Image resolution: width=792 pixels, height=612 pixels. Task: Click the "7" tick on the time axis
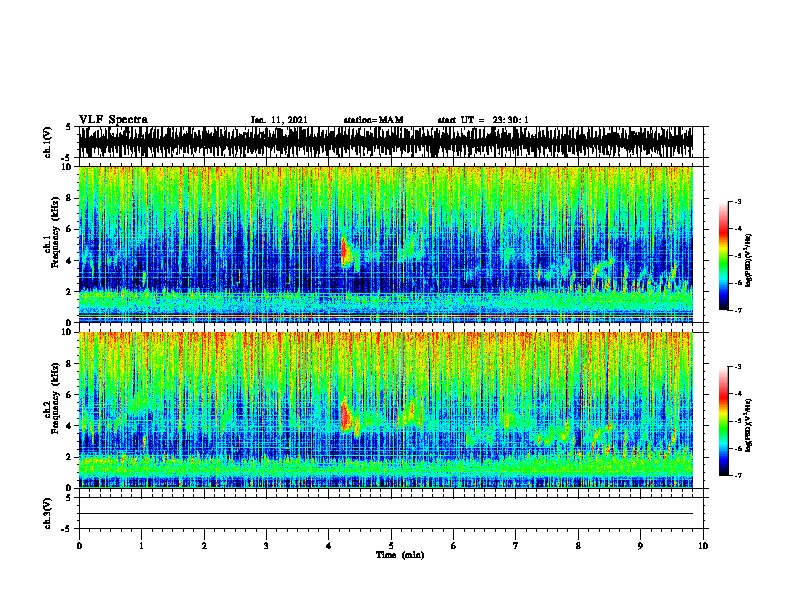(x=516, y=546)
